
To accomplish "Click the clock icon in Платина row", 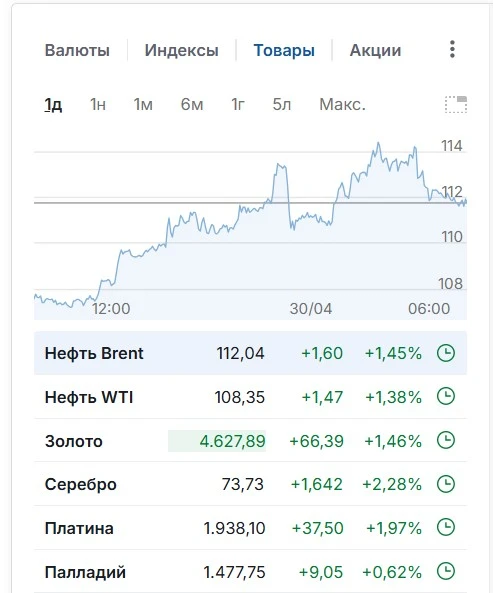I will tap(446, 528).
